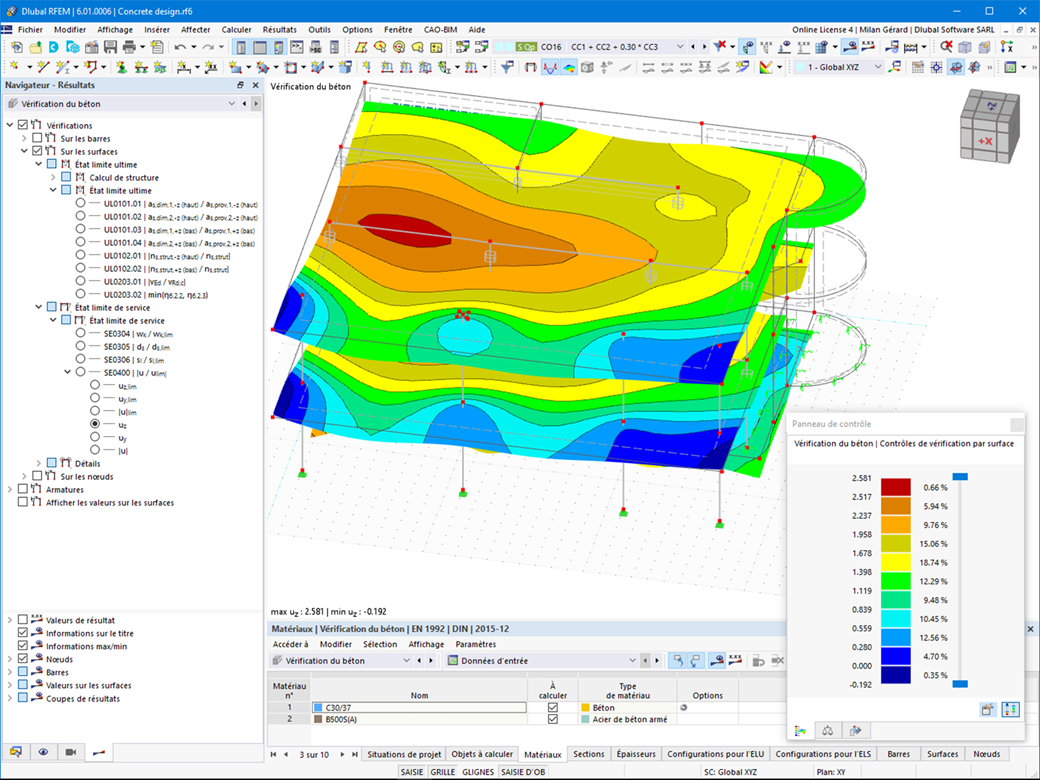Screen dimensions: 1040x780
Task: Open the Résultats menu
Action: [279, 30]
